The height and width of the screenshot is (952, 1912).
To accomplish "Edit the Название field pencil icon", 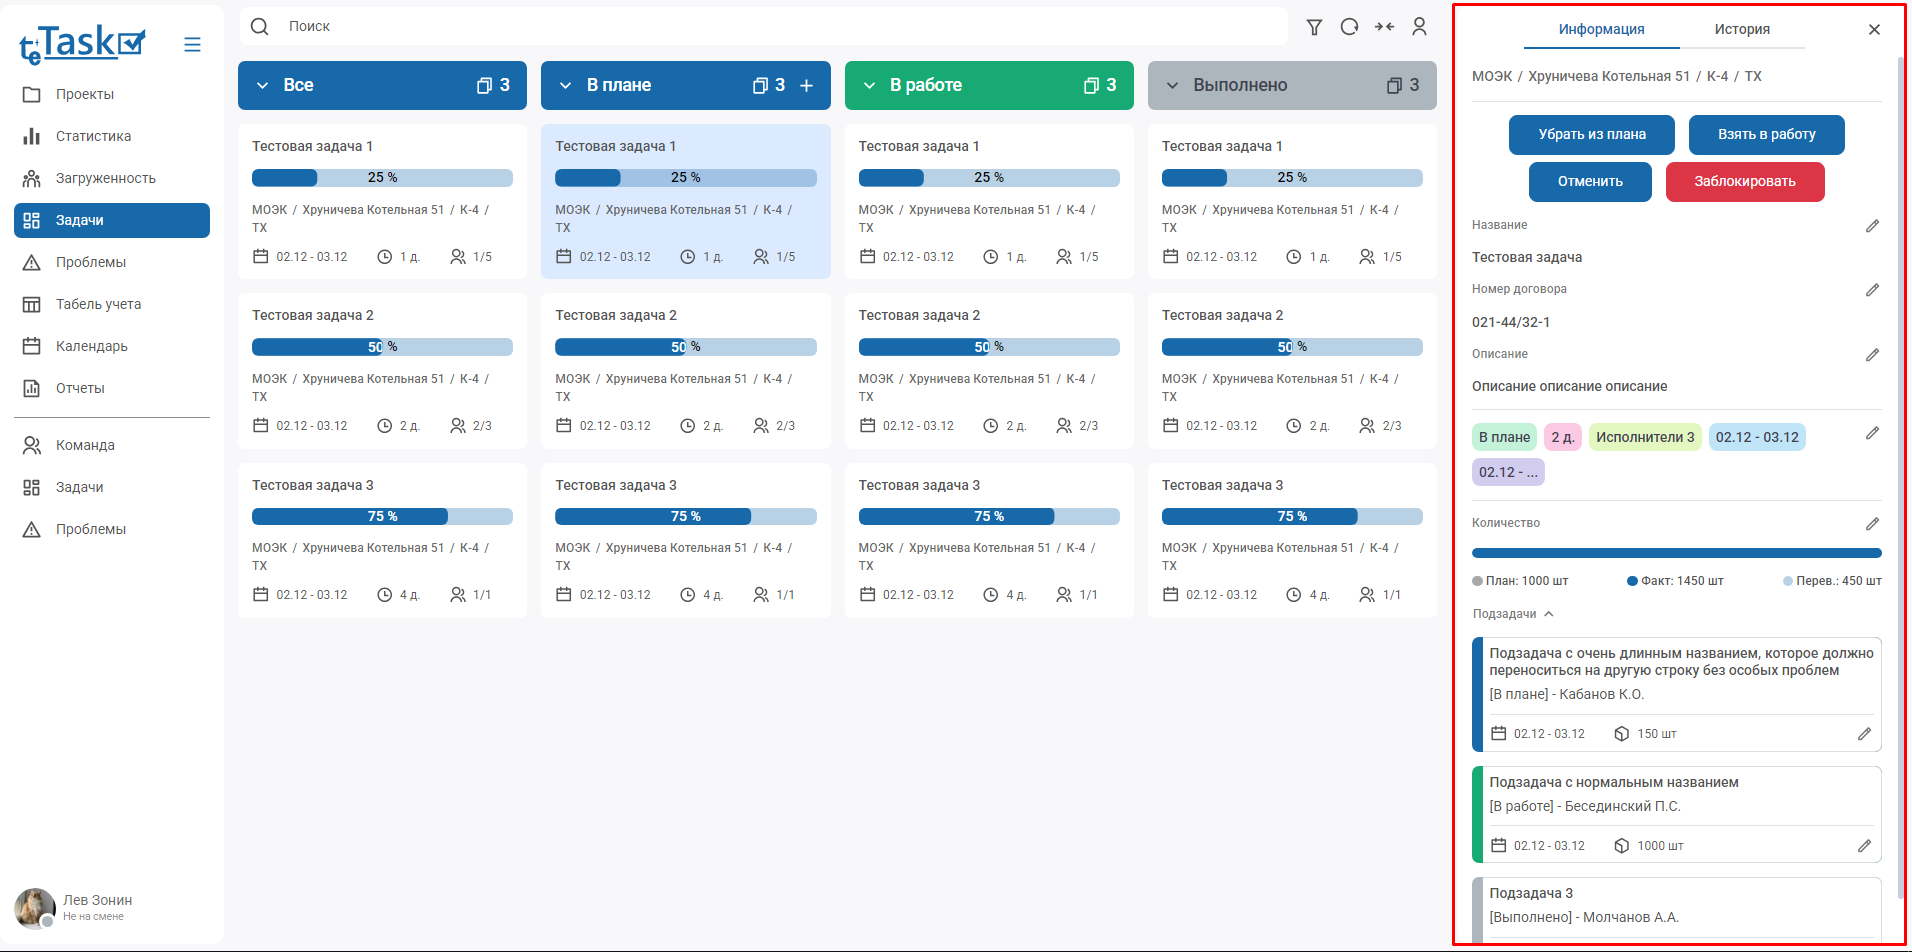I will (x=1872, y=226).
